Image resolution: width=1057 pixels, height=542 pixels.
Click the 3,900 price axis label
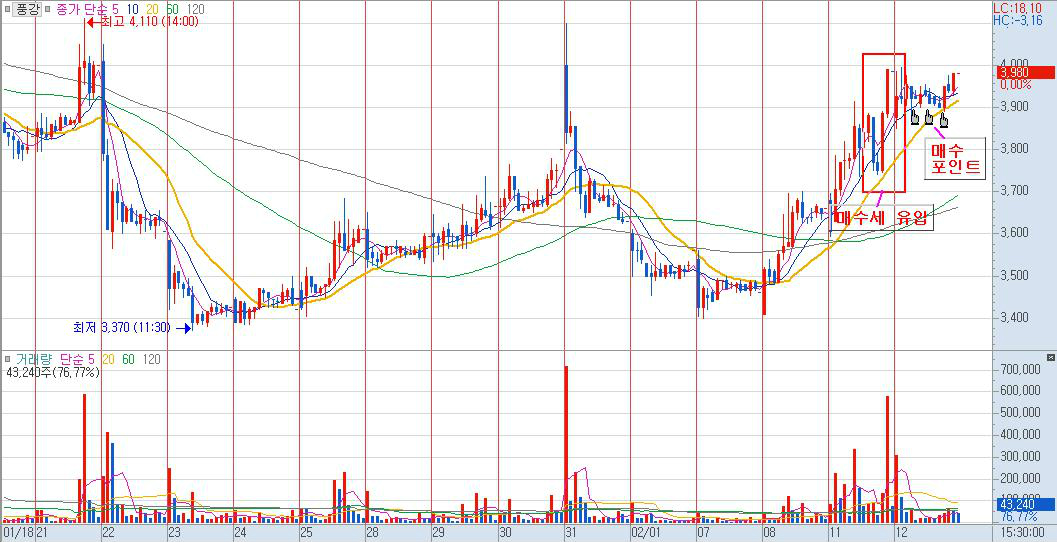[1016, 107]
